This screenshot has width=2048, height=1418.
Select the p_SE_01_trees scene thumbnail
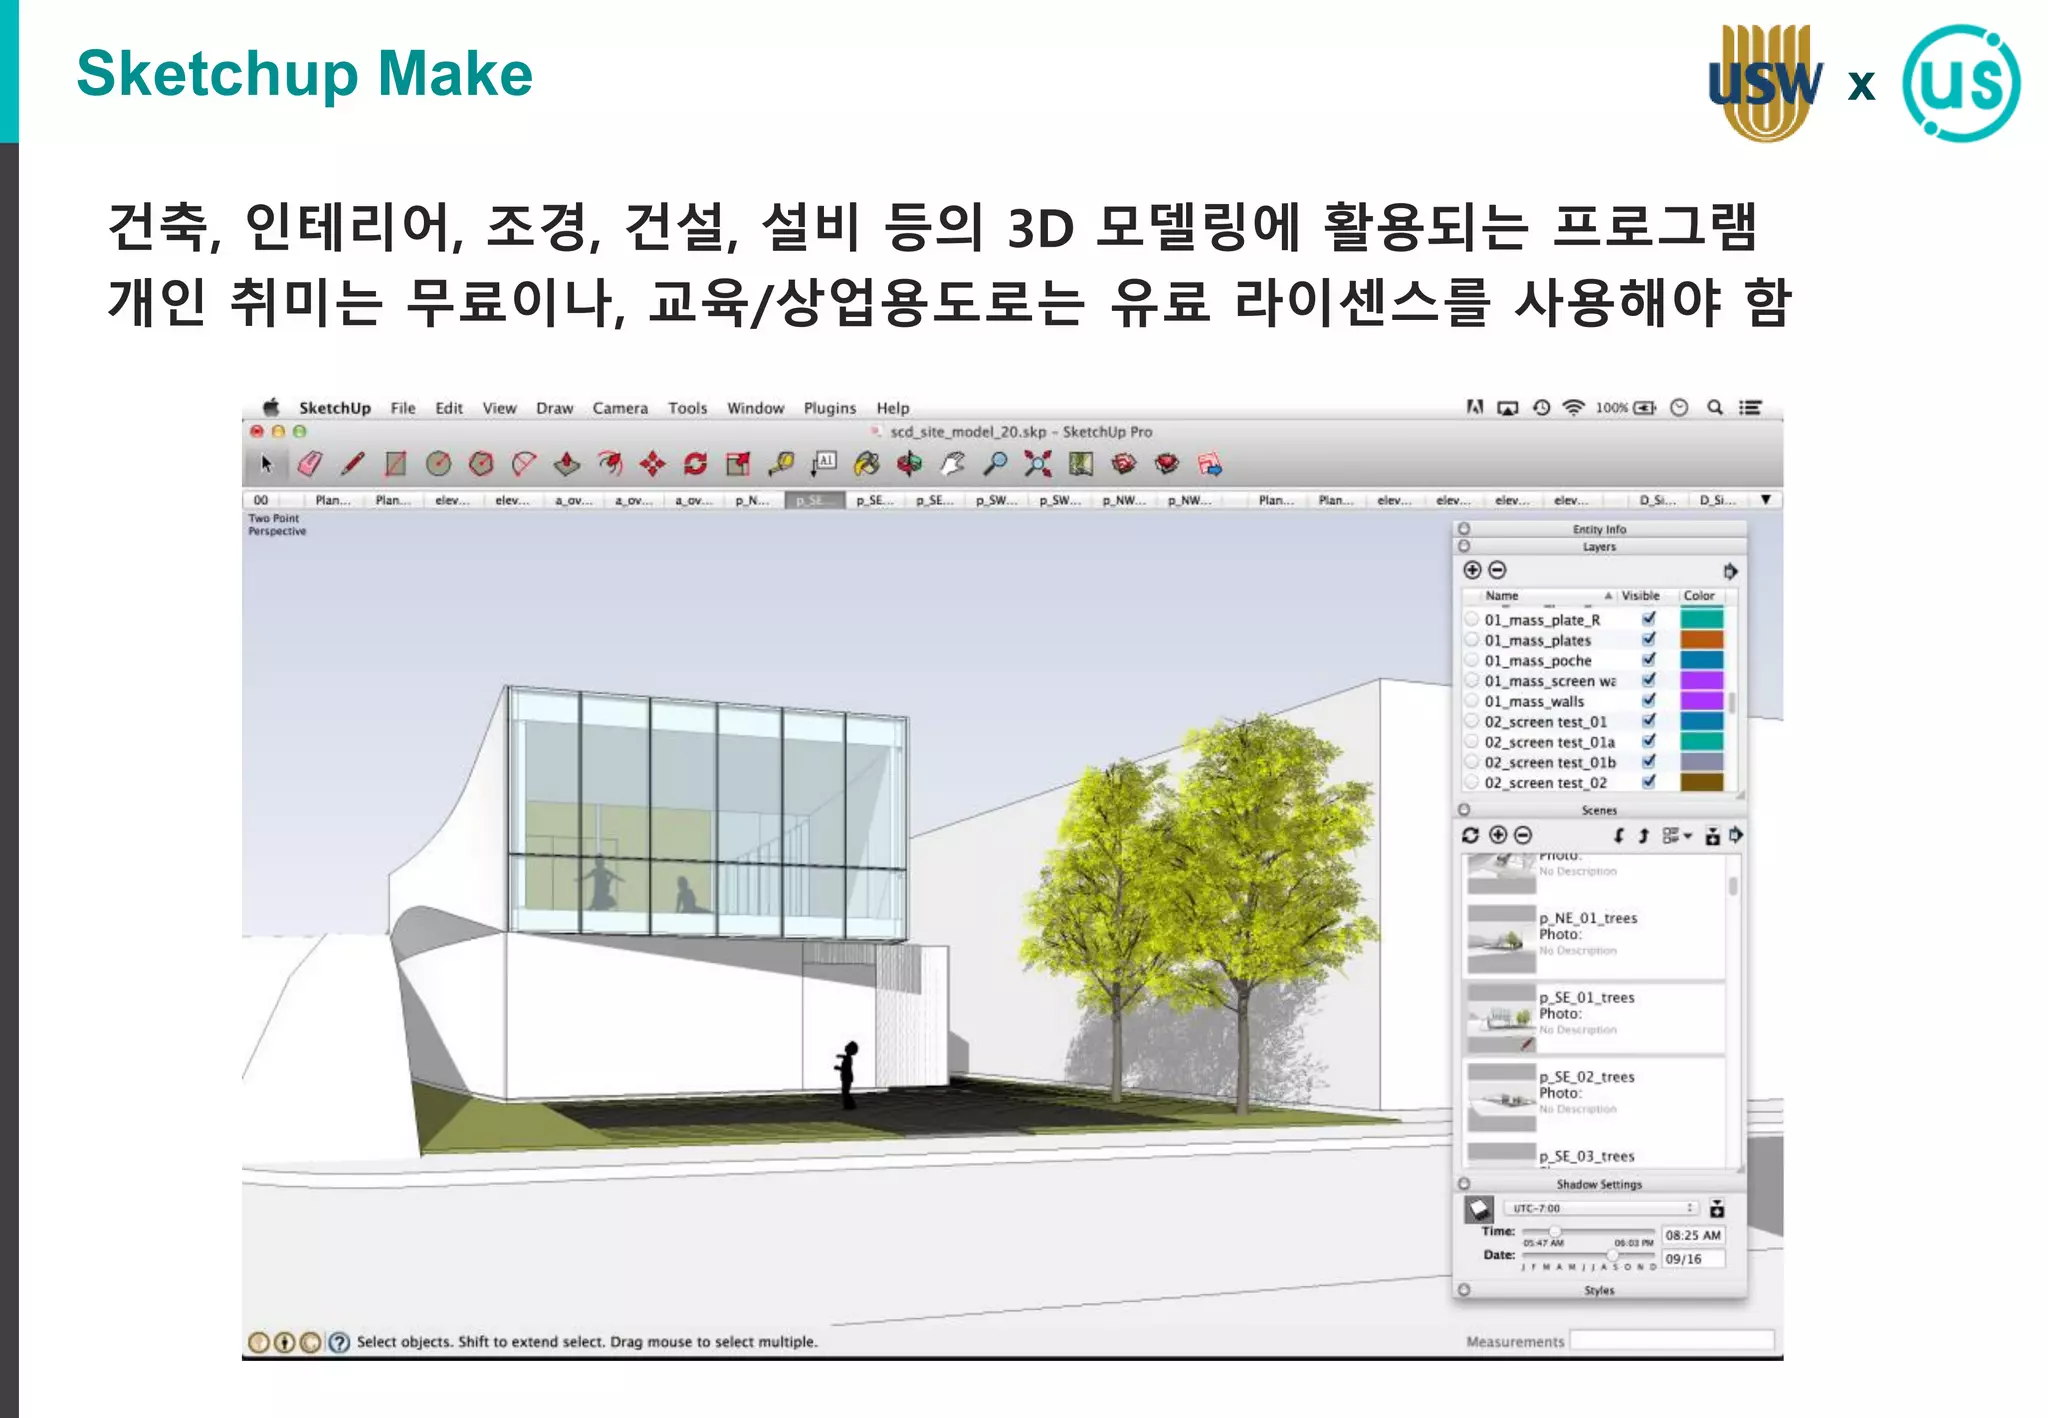[x=1500, y=1018]
